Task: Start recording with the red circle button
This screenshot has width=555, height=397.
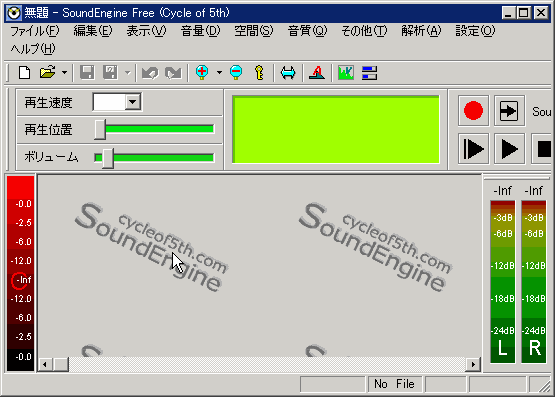Action: tap(473, 111)
